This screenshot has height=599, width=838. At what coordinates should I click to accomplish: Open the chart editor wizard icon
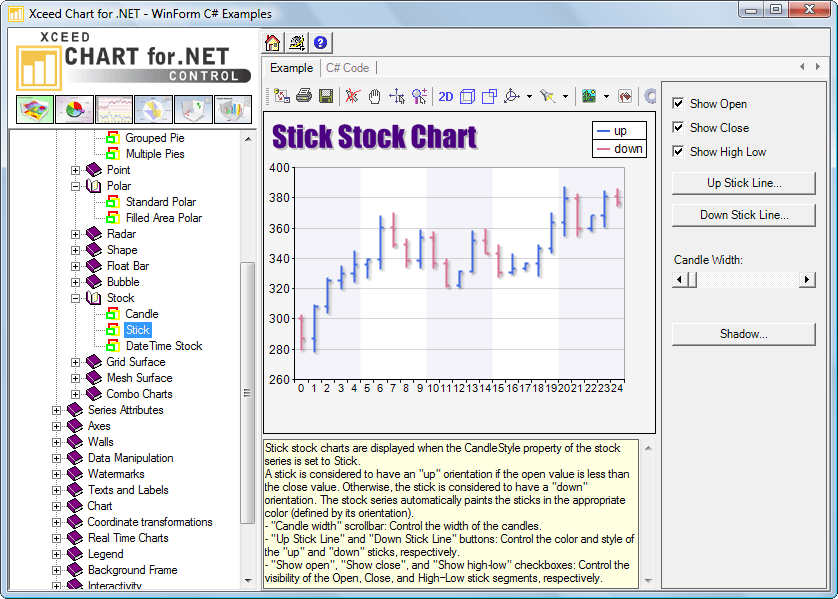(297, 43)
